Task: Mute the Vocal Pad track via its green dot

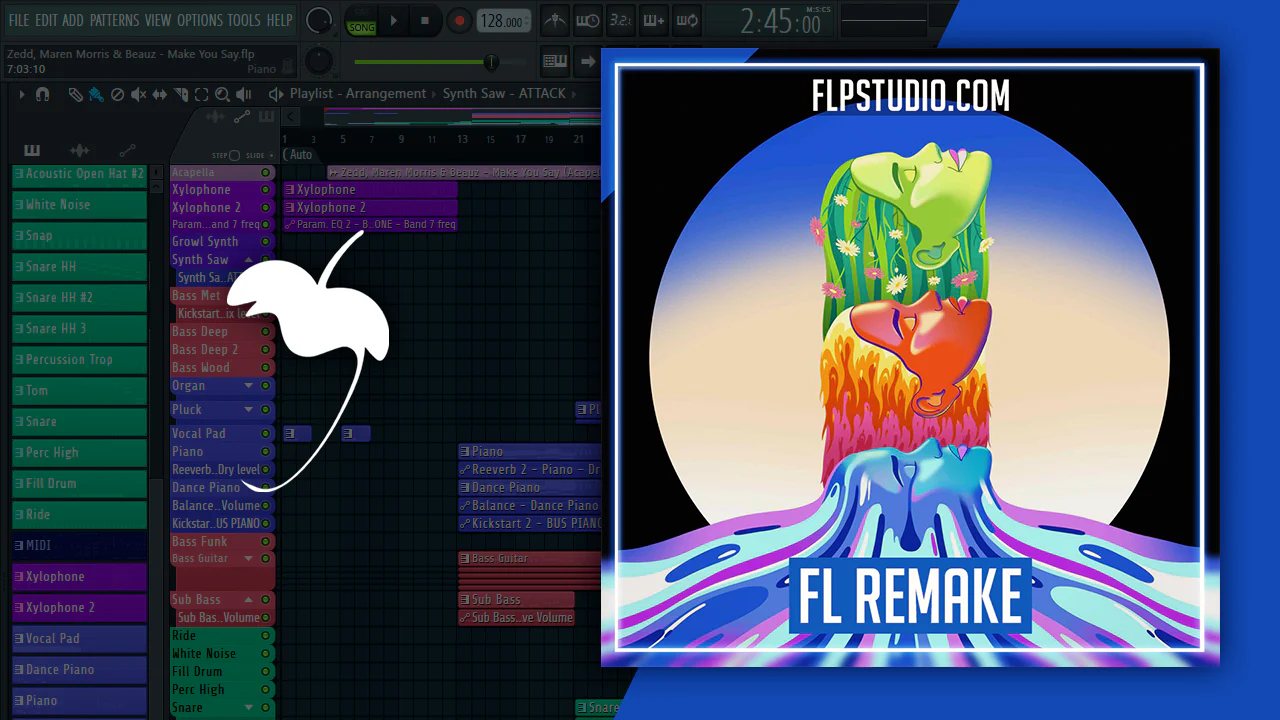Action: click(265, 434)
